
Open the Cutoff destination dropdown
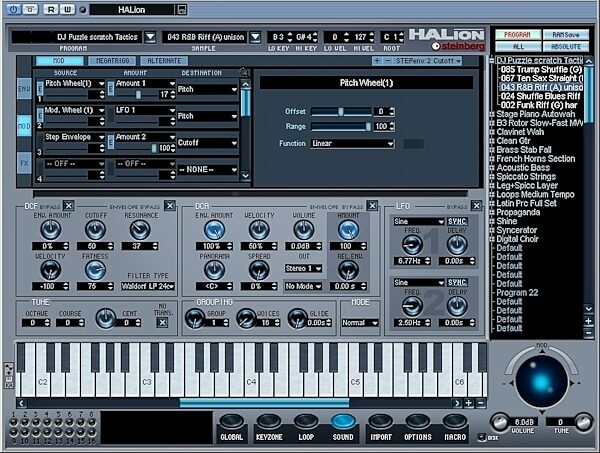coord(207,143)
